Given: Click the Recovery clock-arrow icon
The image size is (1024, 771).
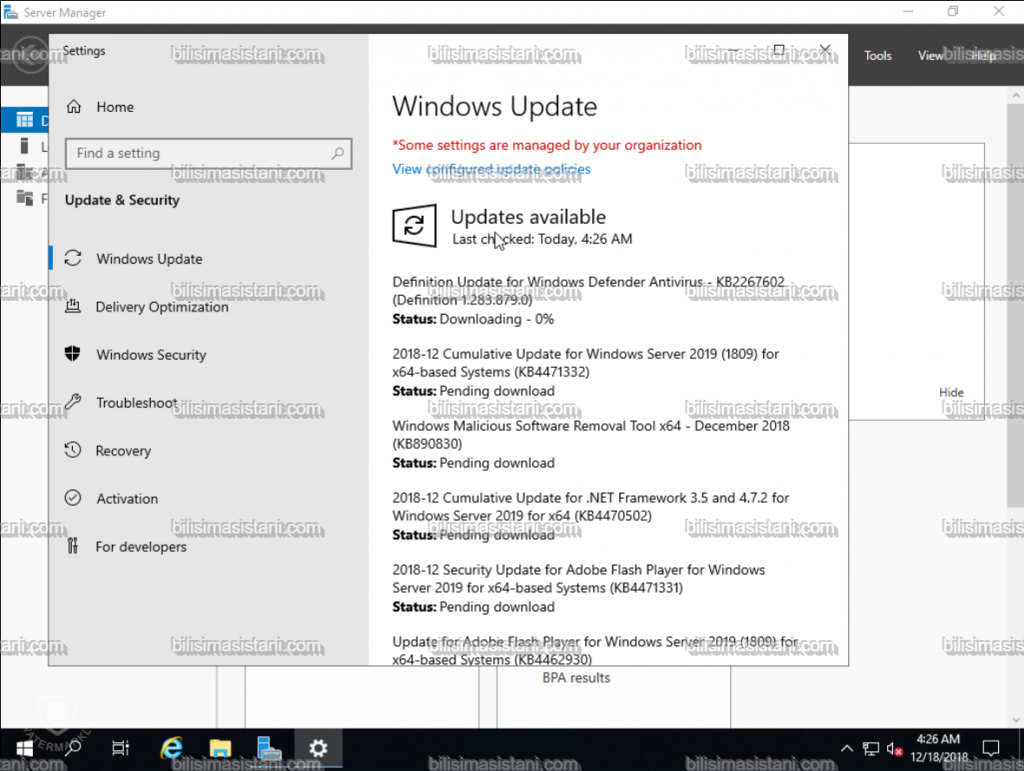Looking at the screenshot, I should point(72,450).
